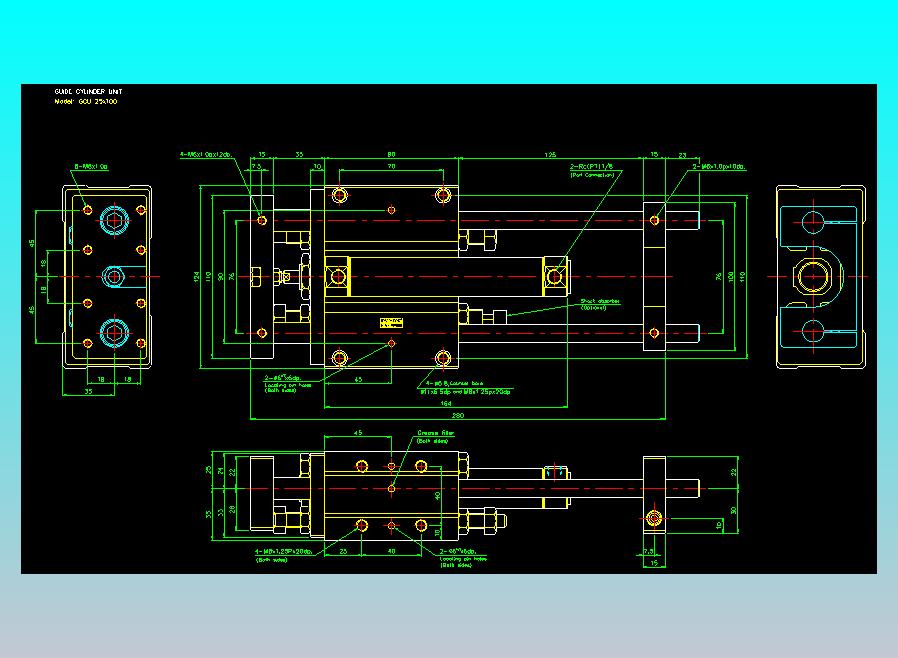The width and height of the screenshot is (898, 658).
Task: Select the "Model: GCU 25x100" yellow label
Action: 86,101
